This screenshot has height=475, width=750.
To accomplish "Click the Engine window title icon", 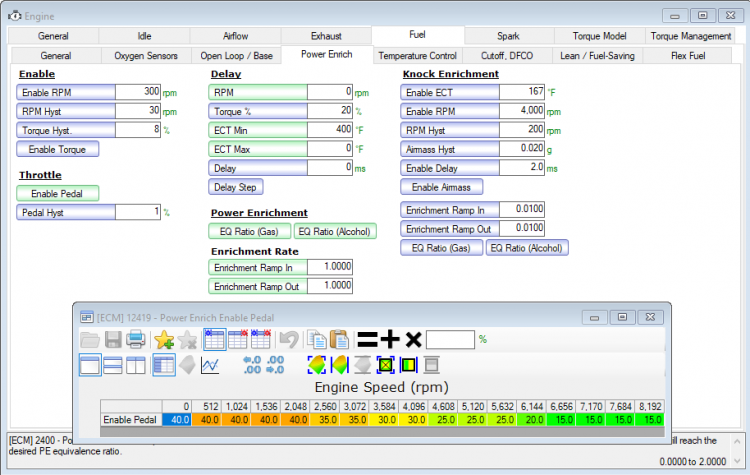I will click(x=15, y=16).
